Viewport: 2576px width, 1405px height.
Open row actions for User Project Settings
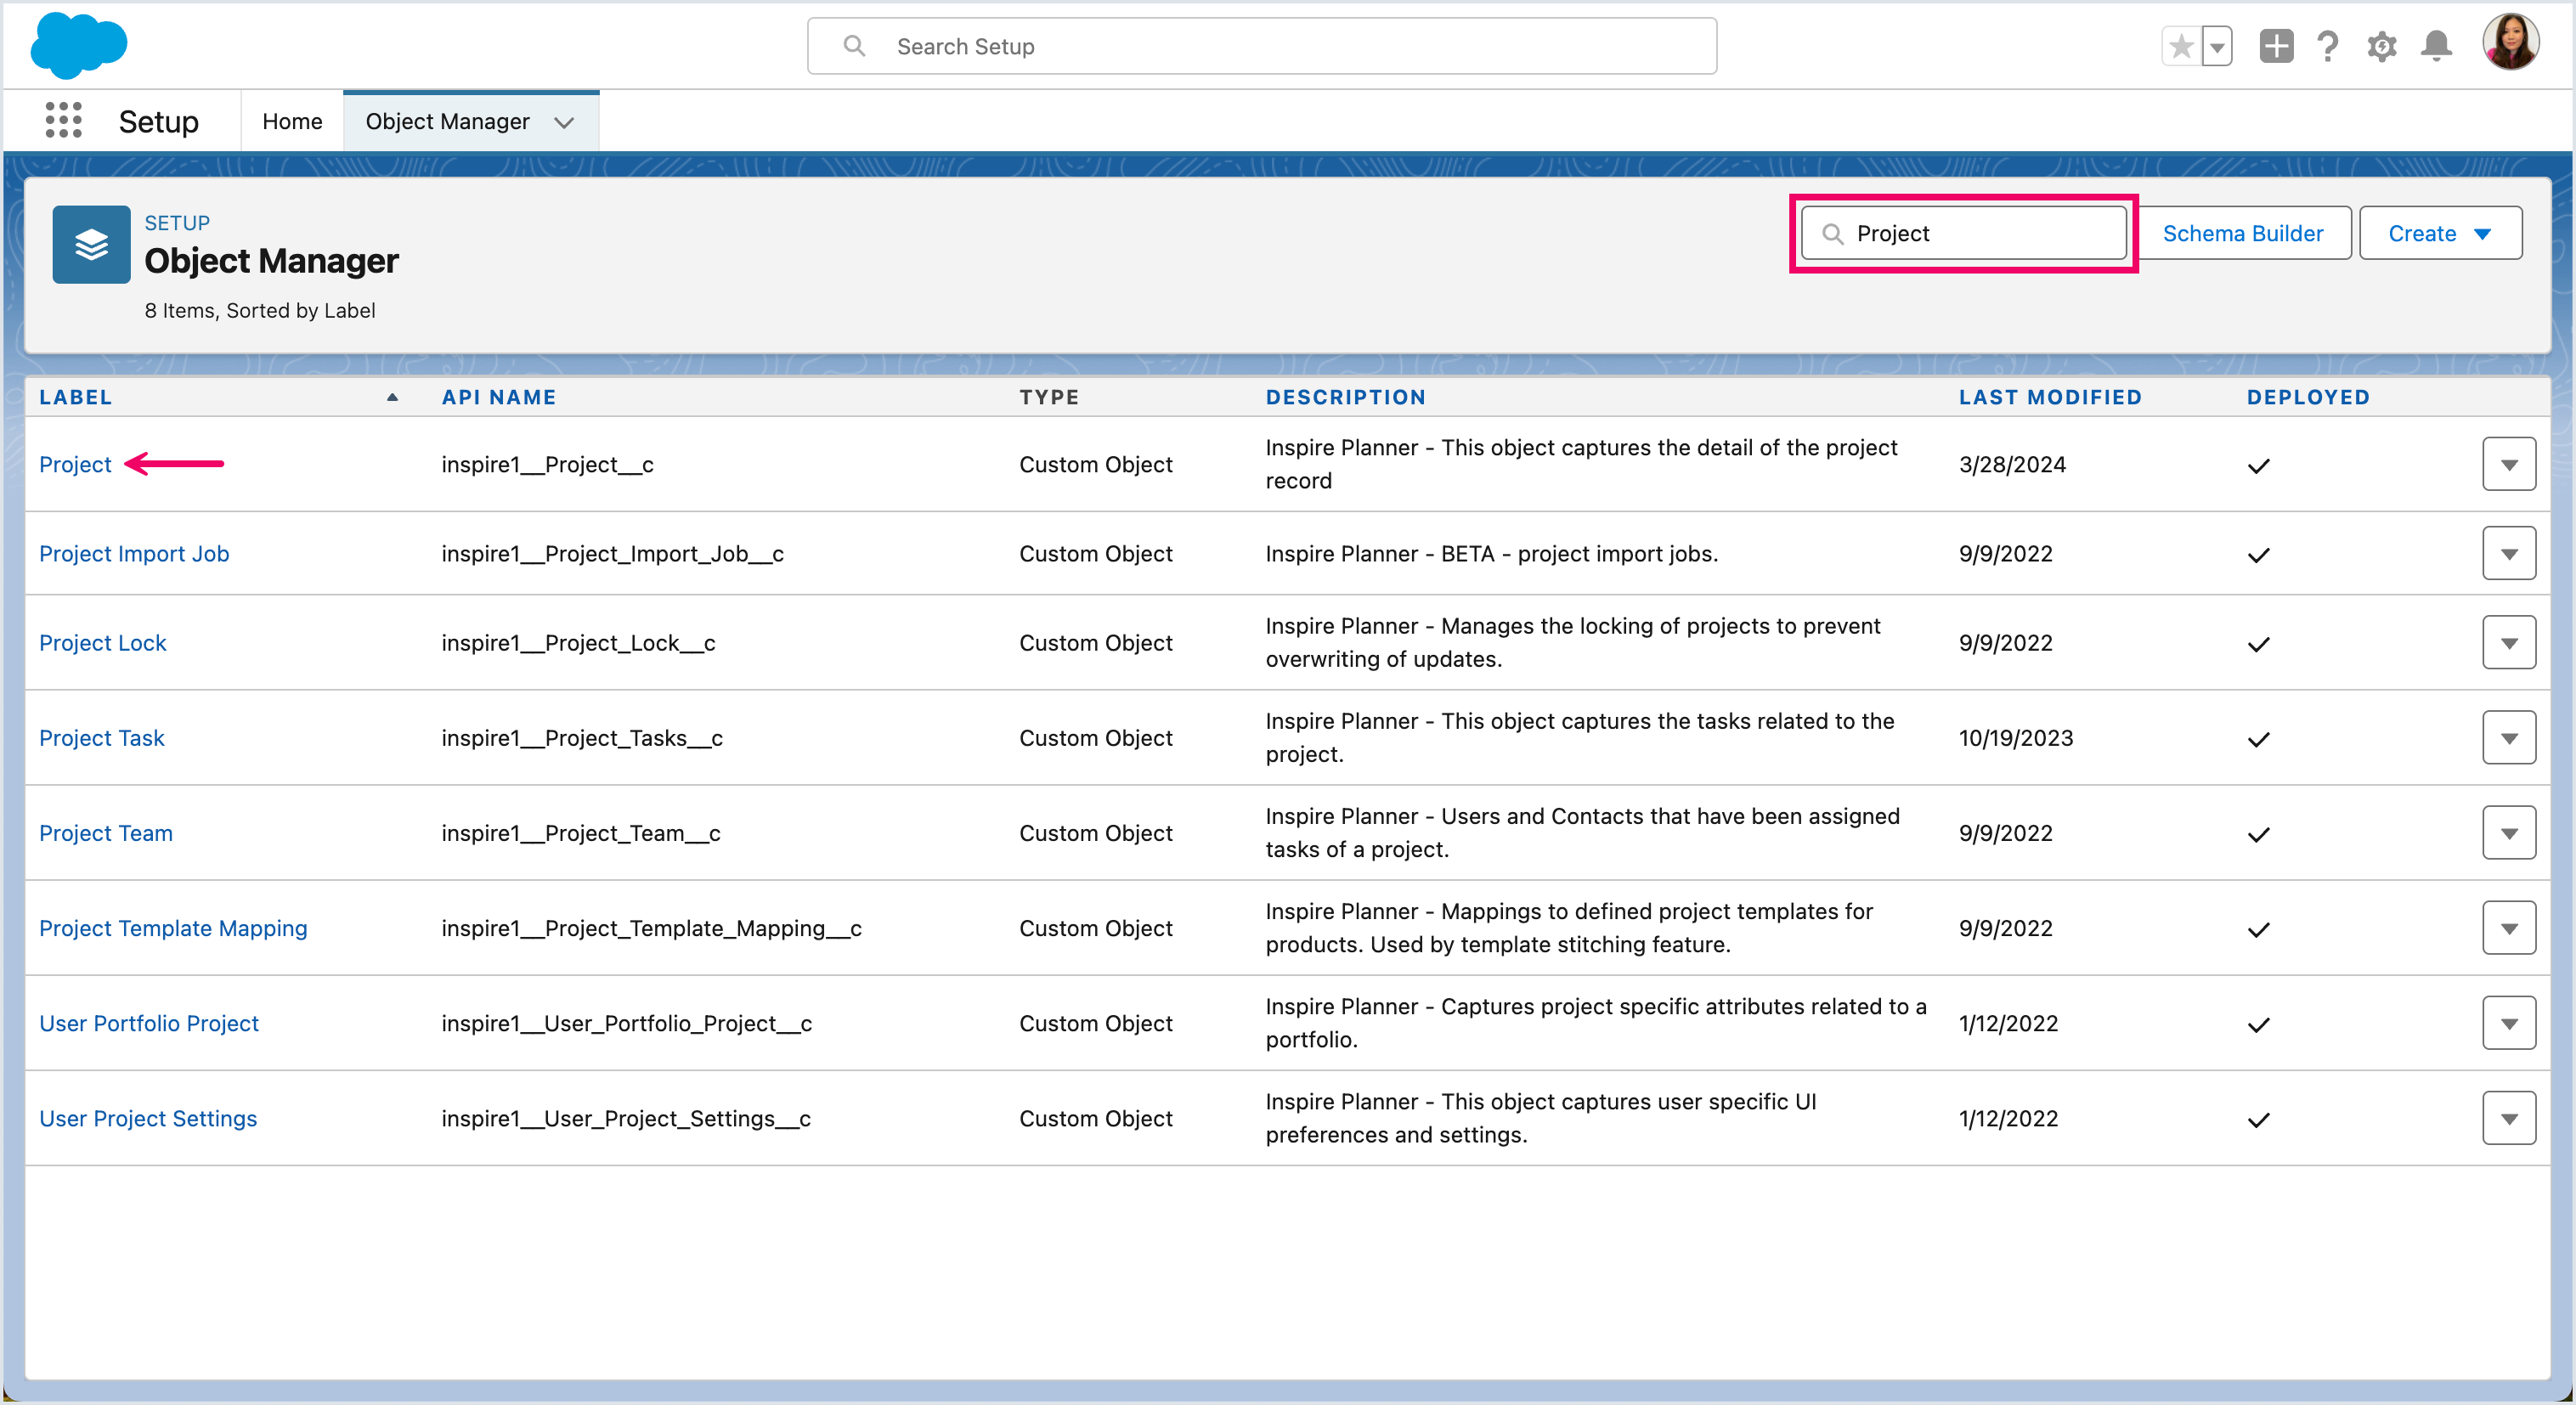2508,1118
